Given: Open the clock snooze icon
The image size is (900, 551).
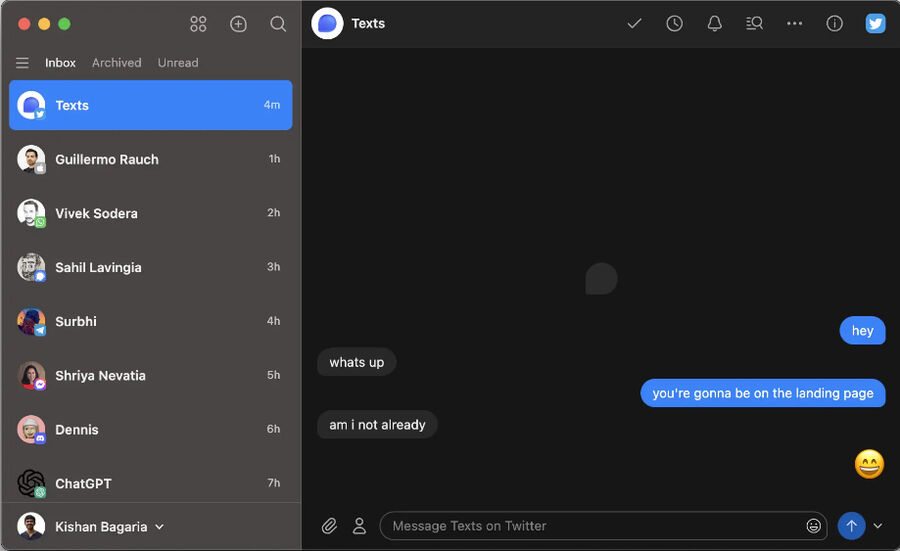Looking at the screenshot, I should 674,24.
